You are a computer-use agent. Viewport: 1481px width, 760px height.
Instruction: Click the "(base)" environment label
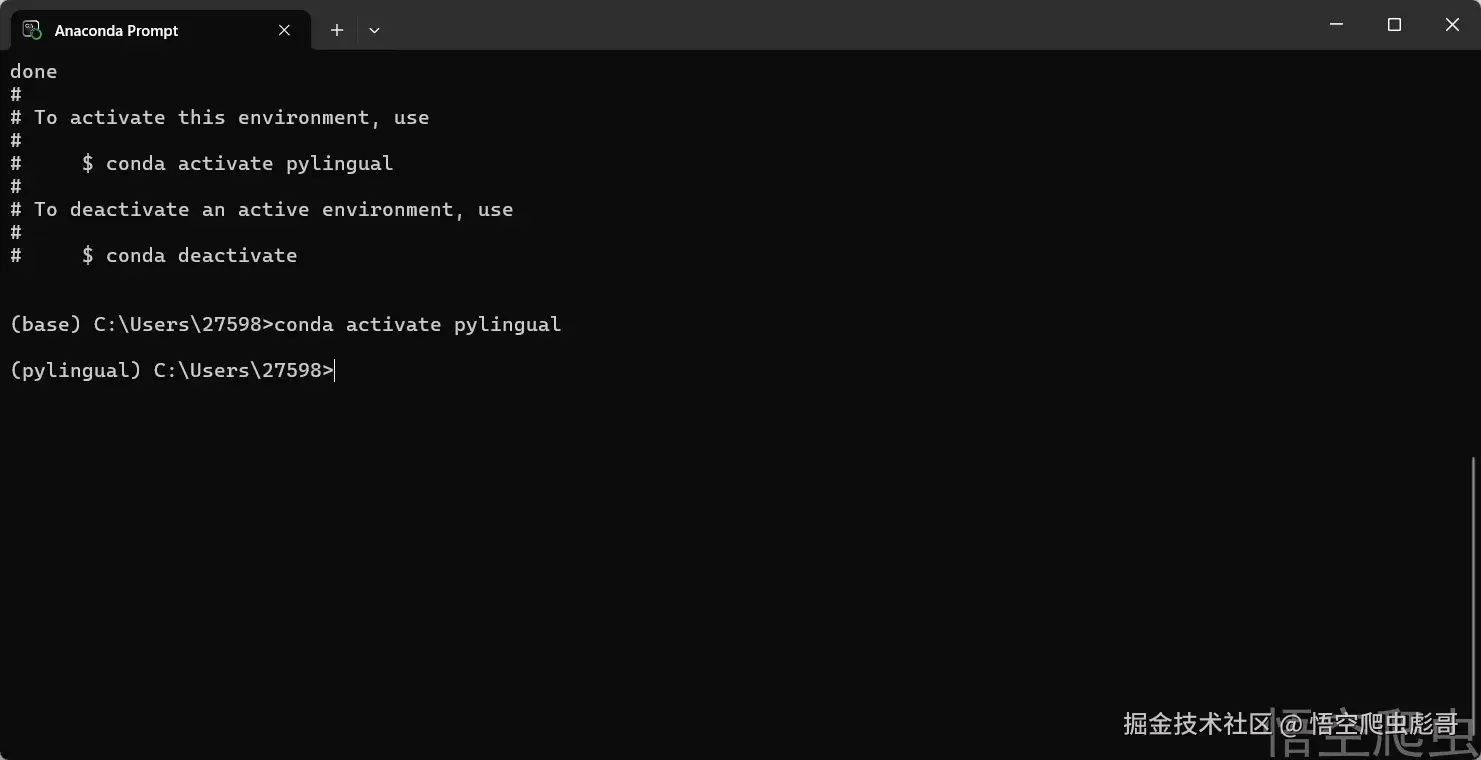pyautogui.click(x=46, y=324)
